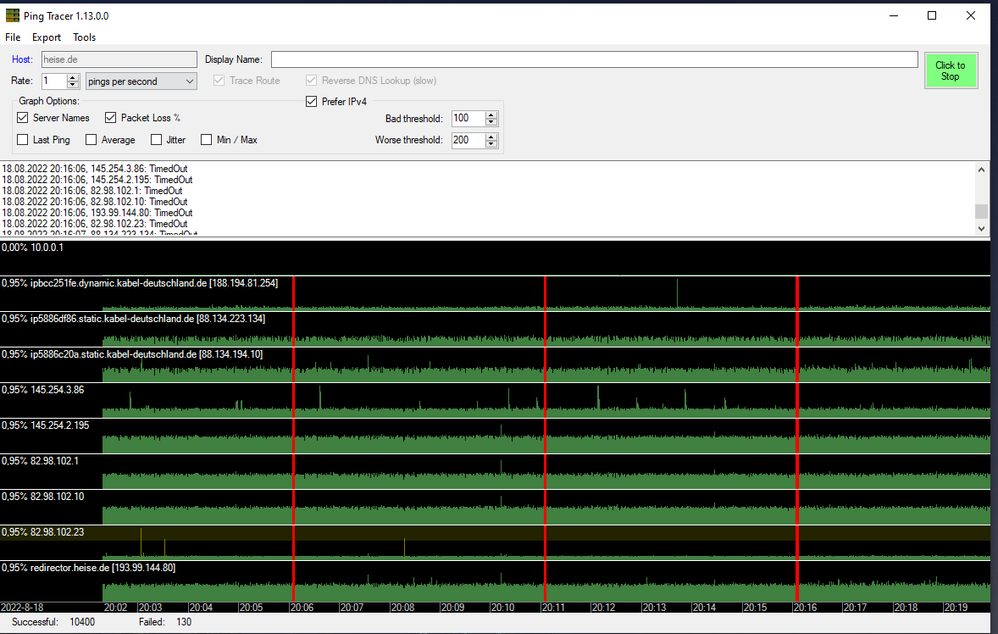Click the Display Name text field
This screenshot has height=634, width=998.
[x=594, y=60]
